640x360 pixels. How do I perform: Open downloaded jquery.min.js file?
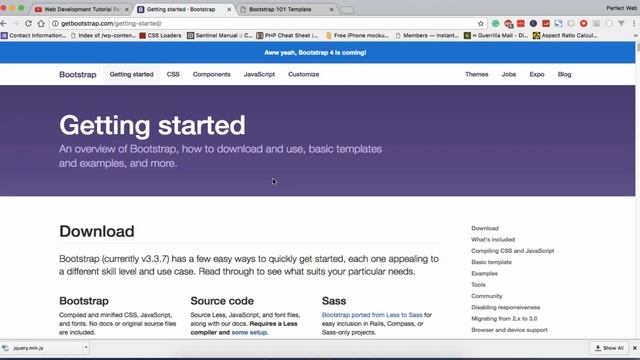point(40,348)
